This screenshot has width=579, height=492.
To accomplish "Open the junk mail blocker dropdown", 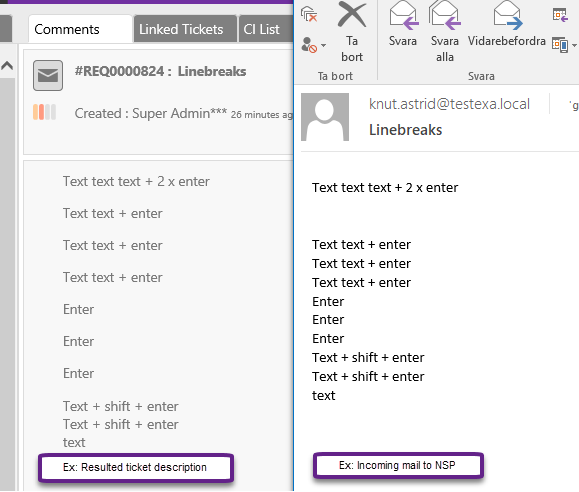I will click(x=314, y=45).
